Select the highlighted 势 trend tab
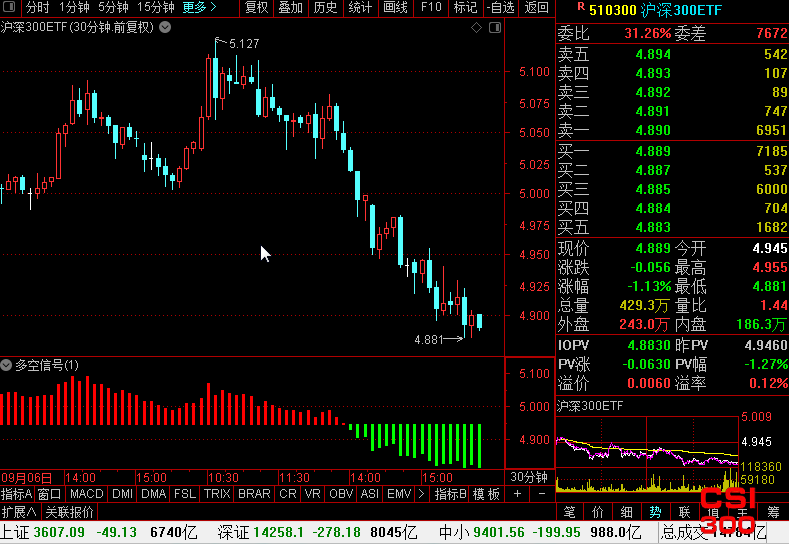The image size is (789, 544). (x=655, y=512)
